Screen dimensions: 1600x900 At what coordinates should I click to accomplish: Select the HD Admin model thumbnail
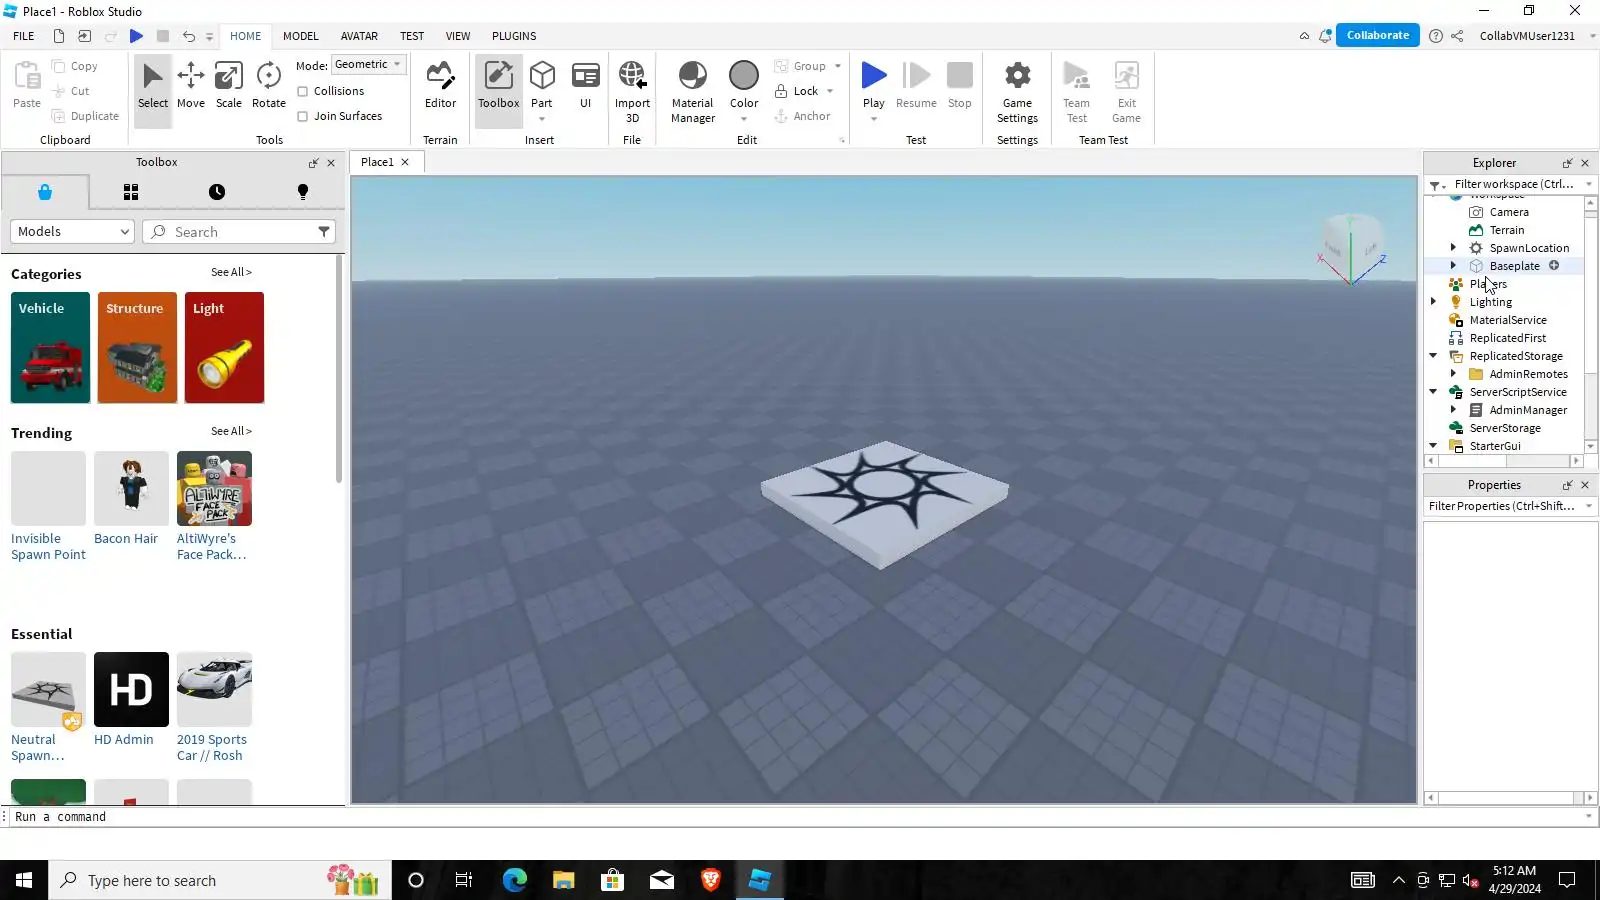click(x=131, y=689)
